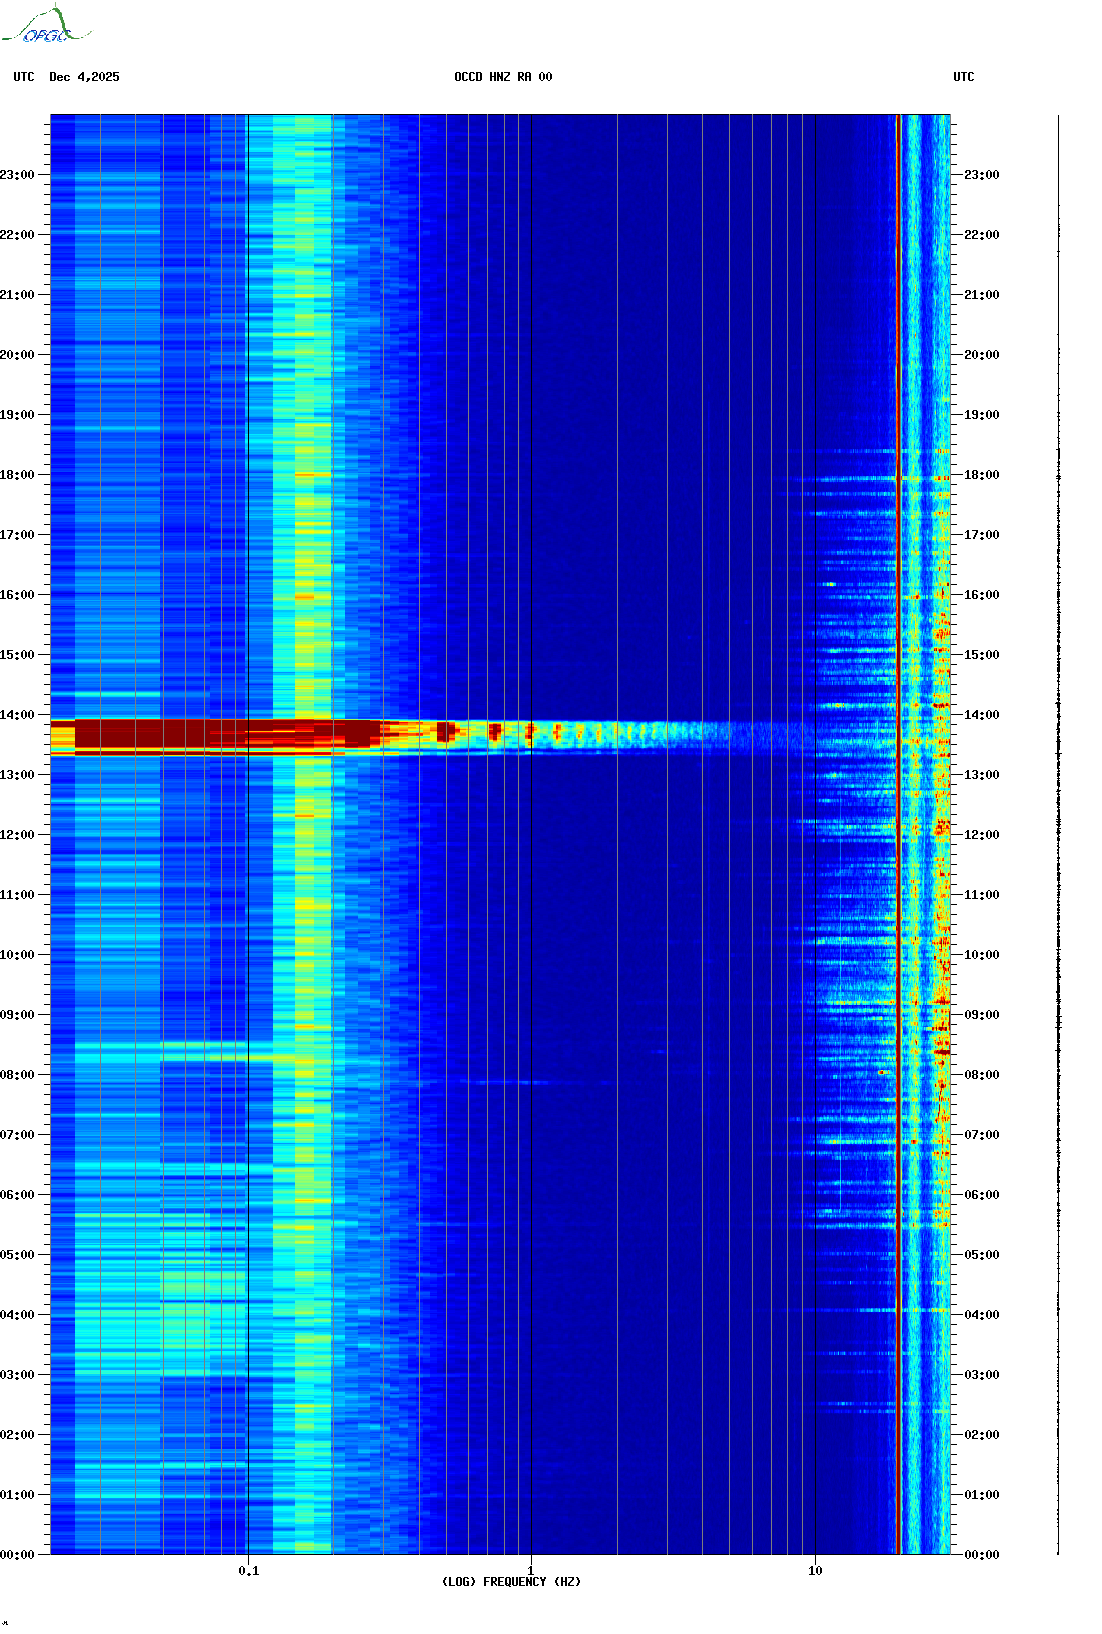
Task: Click the 19:00 label on the right axis
Action: pyautogui.click(x=982, y=415)
